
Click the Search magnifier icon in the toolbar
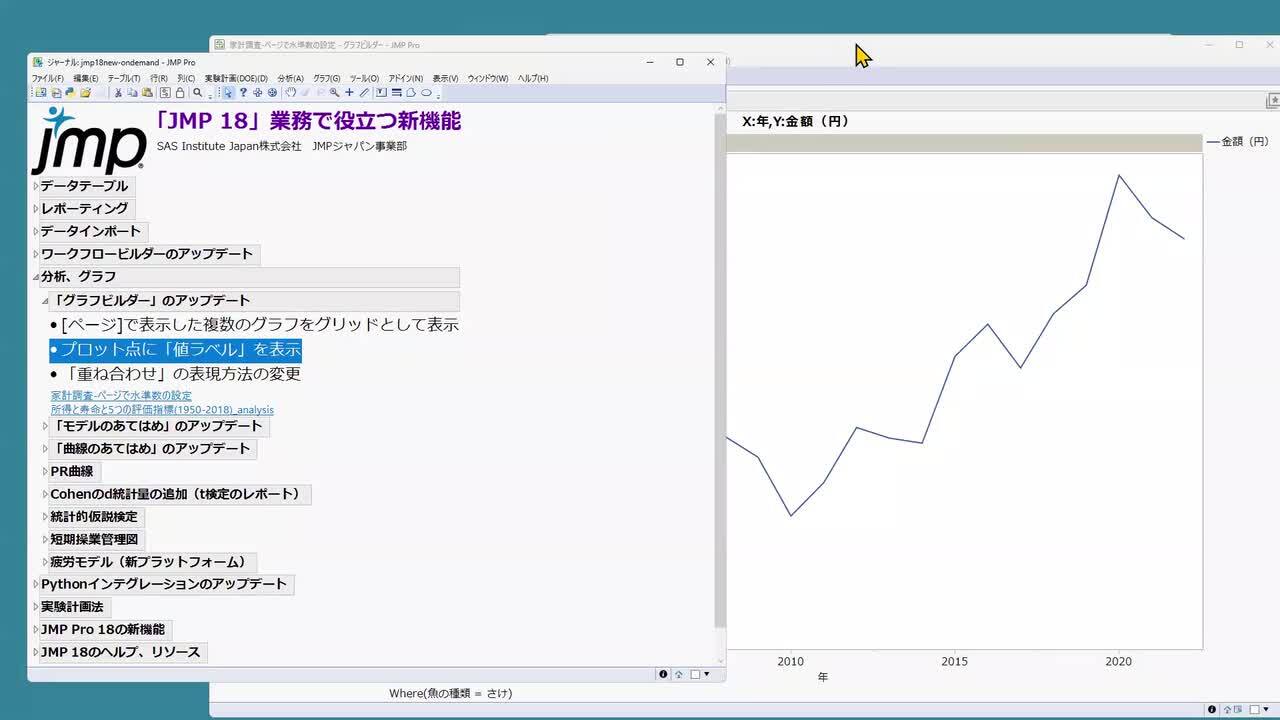click(197, 92)
